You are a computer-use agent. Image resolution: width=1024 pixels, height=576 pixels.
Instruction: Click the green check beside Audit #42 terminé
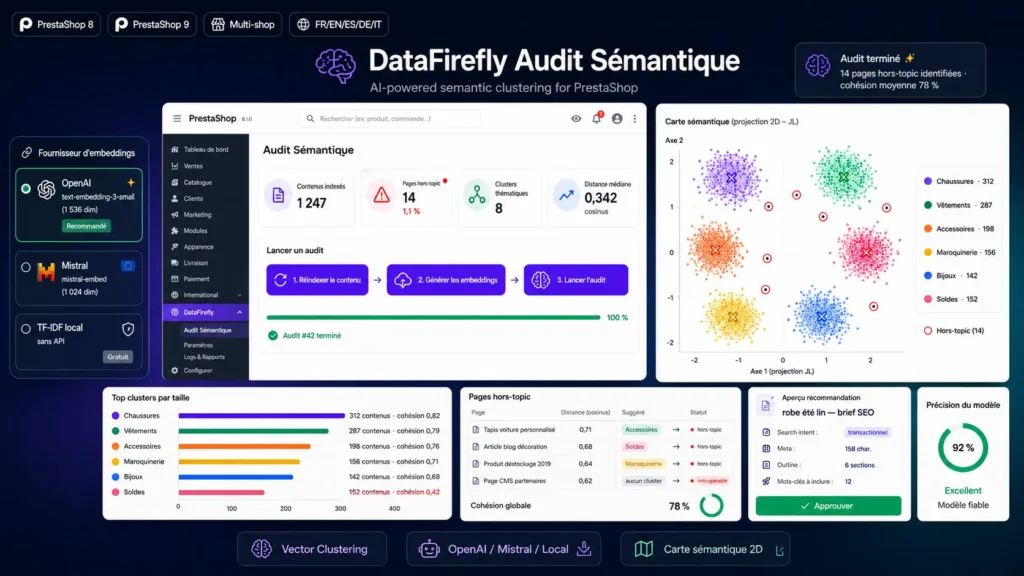[x=273, y=336]
